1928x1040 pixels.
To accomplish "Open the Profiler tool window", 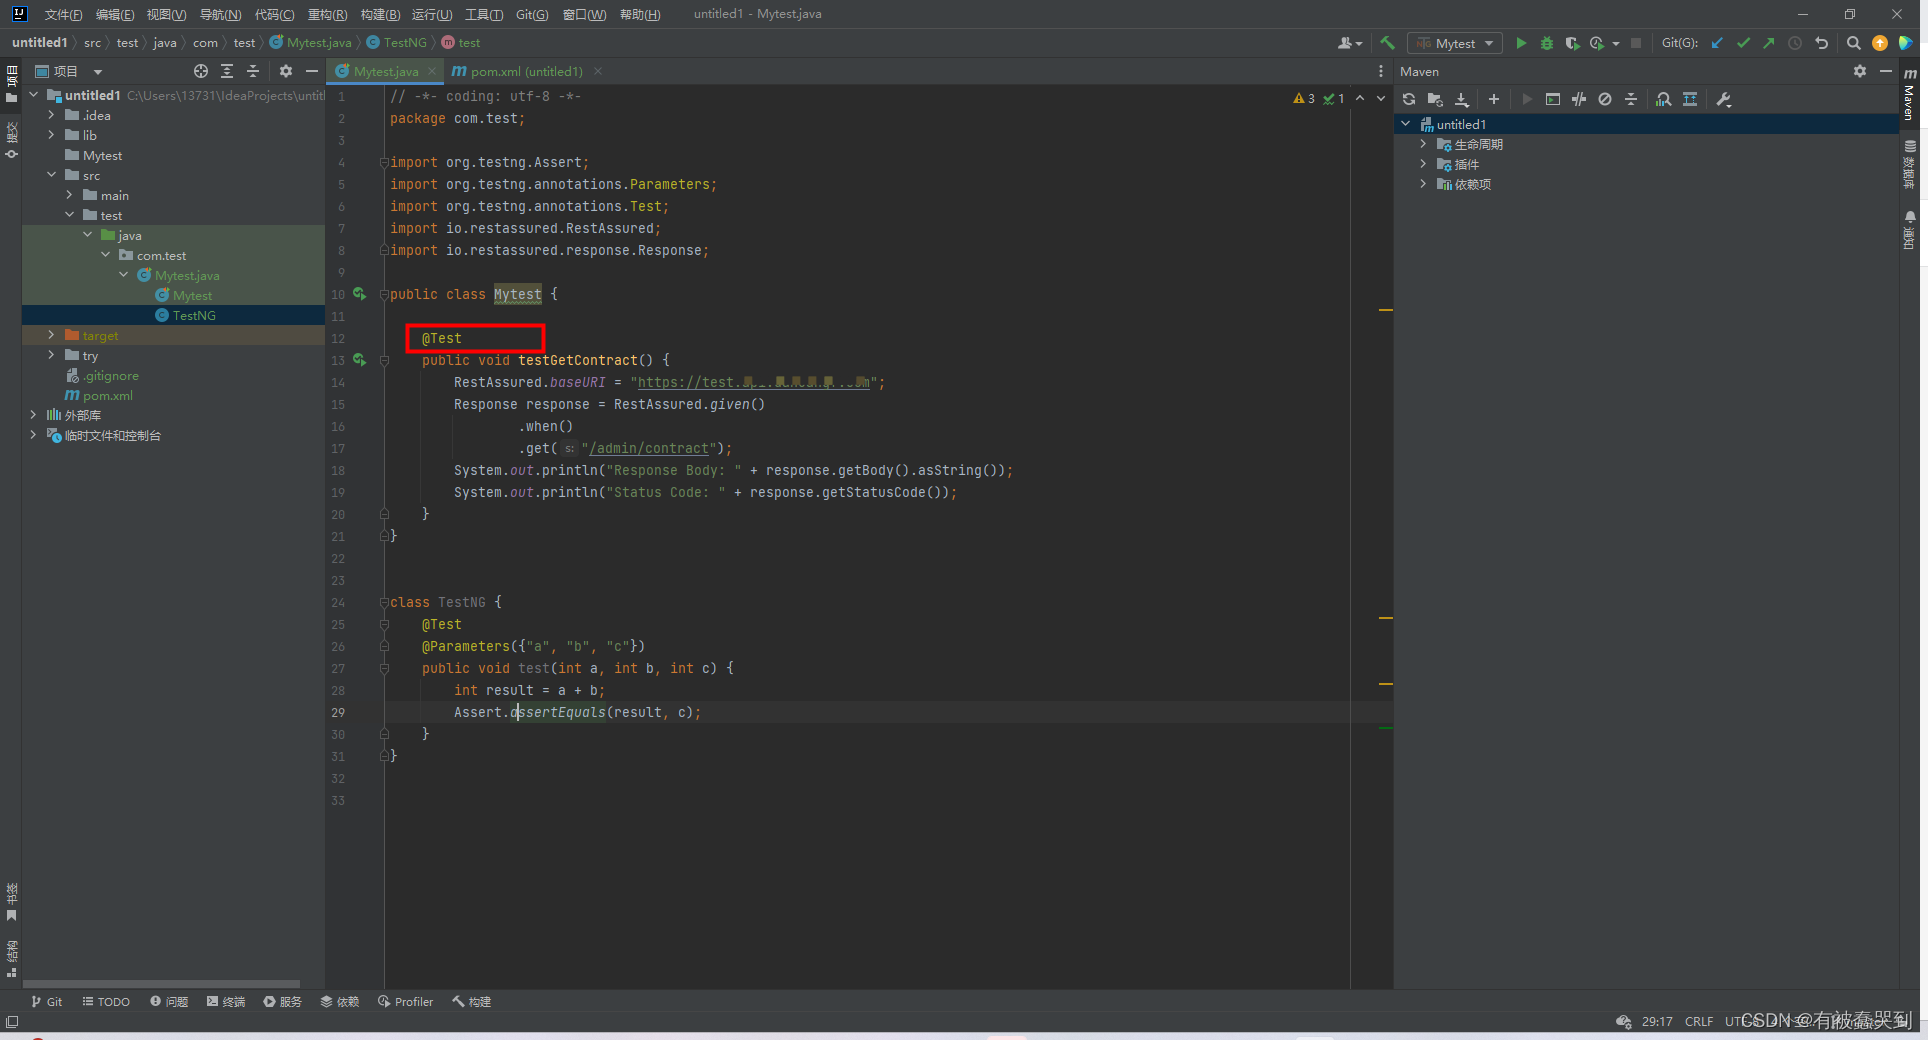I will tap(405, 1001).
